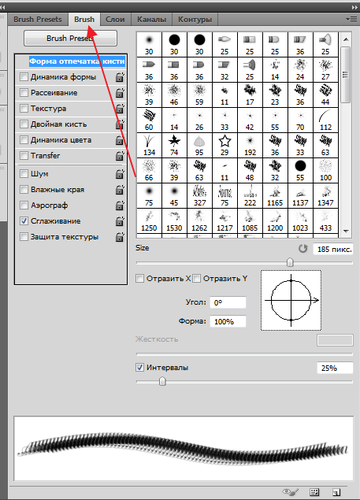Screen dimensions: 360x500
Task: Reset brush size with the circular arrow icon
Action: point(303,249)
